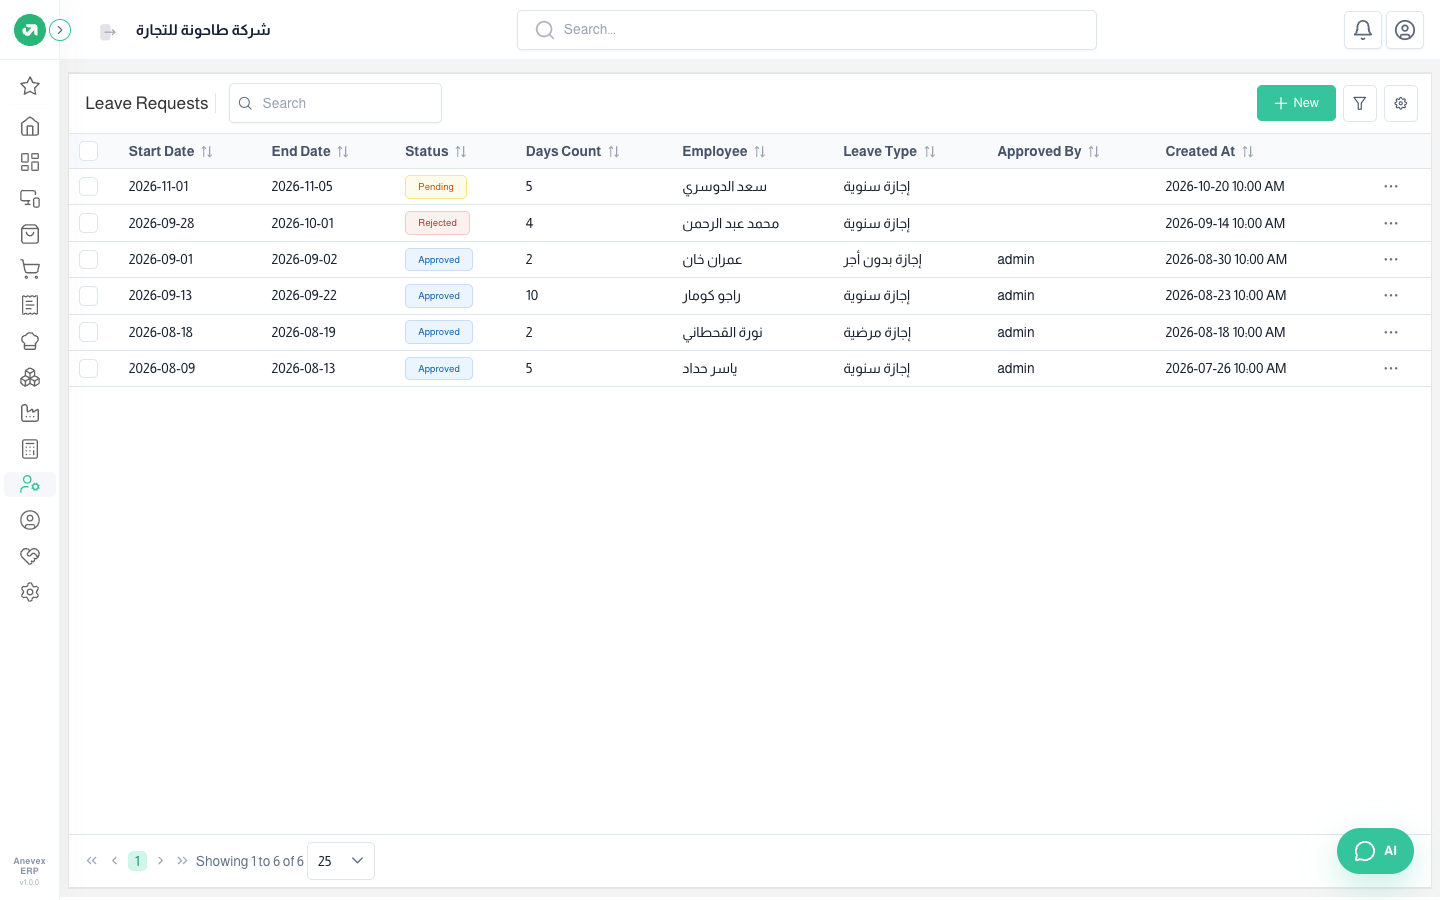Open actions menu for the Pending row
The width and height of the screenshot is (1440, 900).
[1391, 186]
